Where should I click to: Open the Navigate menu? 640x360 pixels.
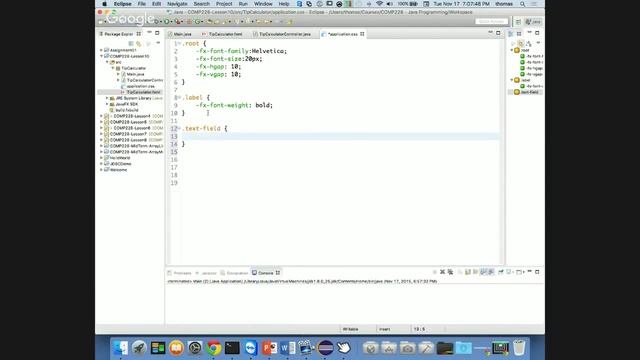tap(177, 4)
